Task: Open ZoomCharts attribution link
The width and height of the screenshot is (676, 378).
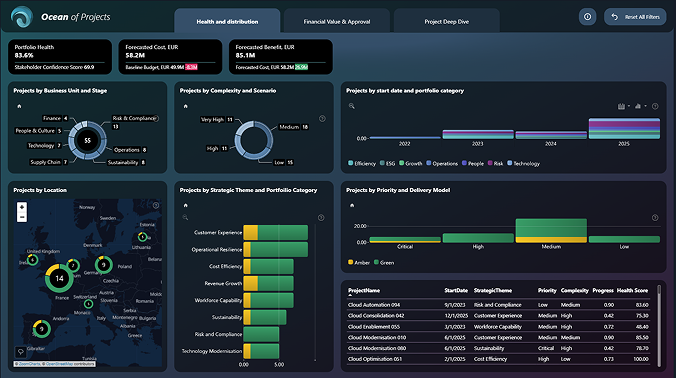Action: click(29, 364)
